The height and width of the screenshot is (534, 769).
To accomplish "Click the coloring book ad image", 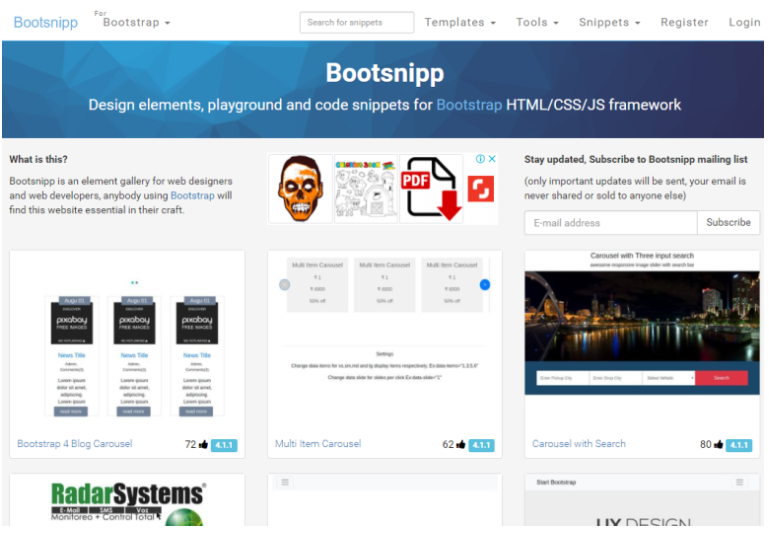I will point(366,189).
